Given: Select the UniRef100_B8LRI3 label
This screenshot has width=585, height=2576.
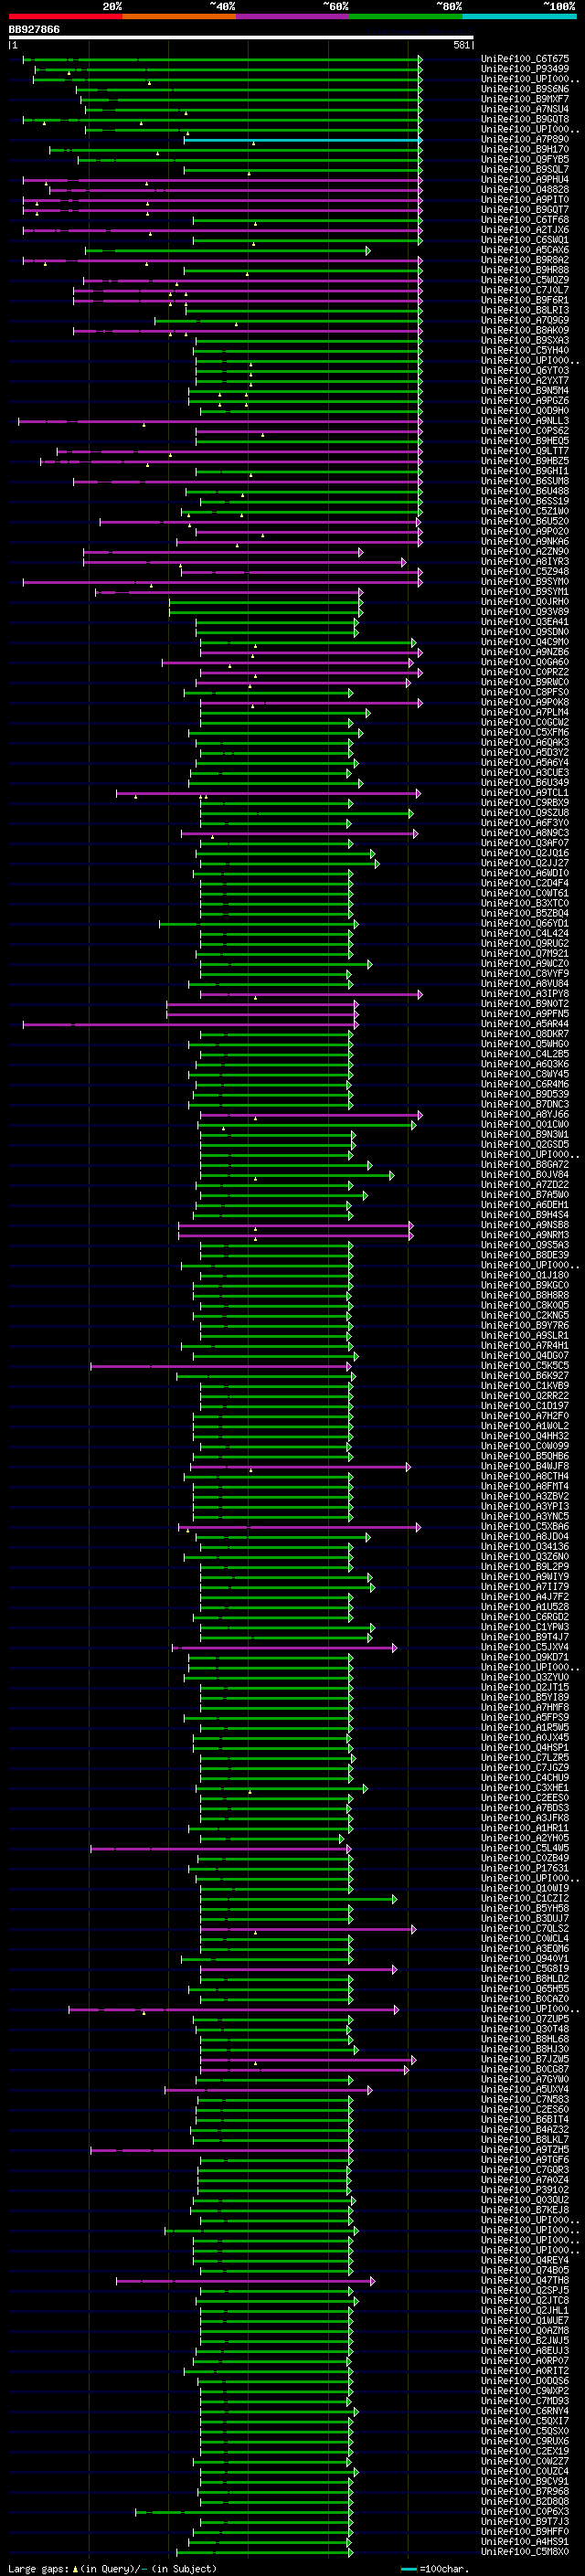Looking at the screenshot, I should pos(525,310).
